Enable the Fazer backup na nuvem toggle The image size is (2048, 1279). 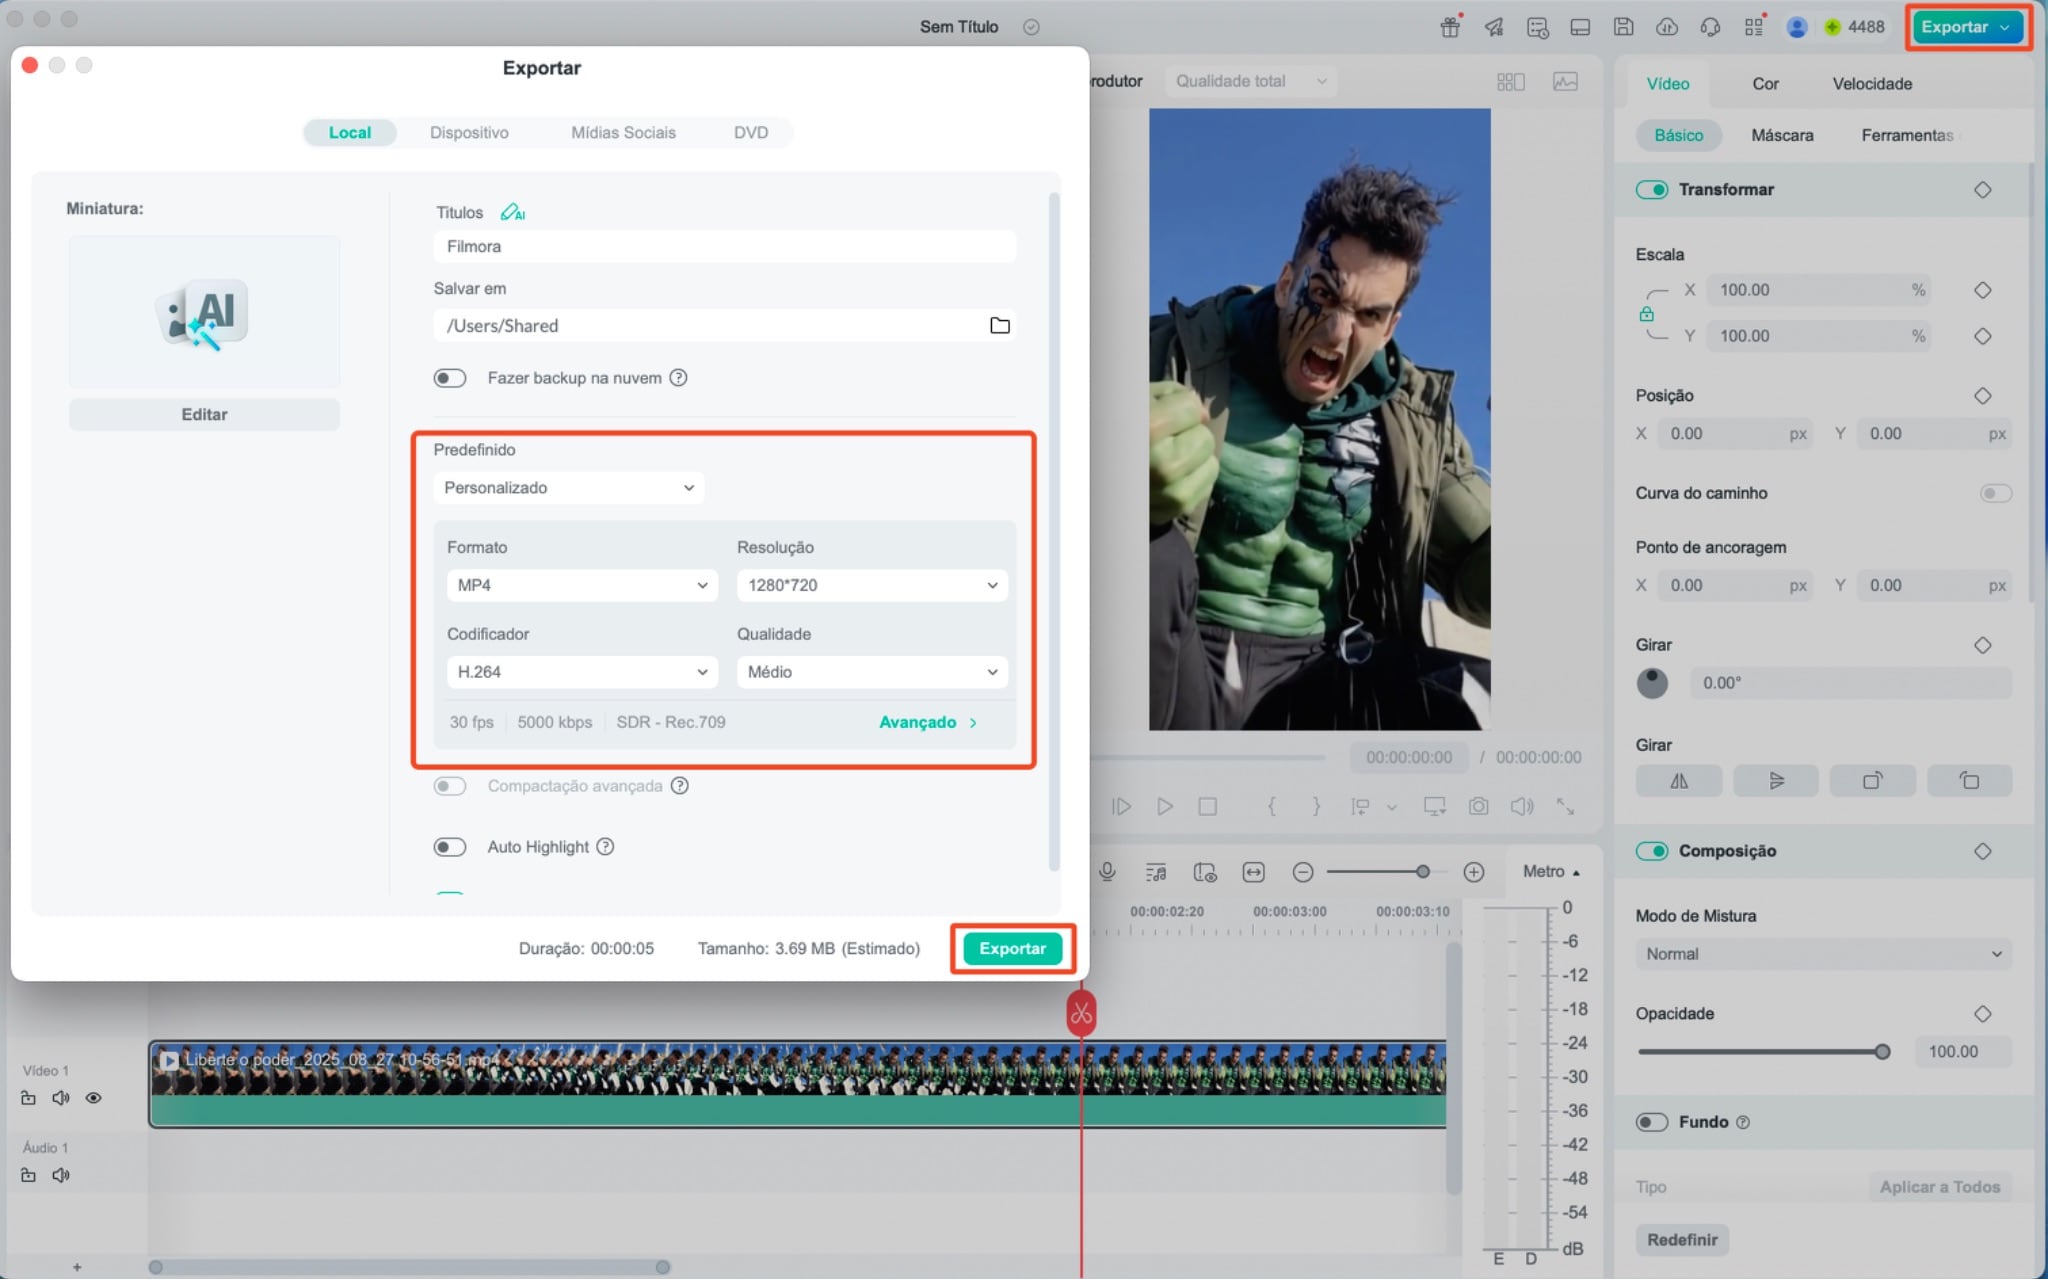pyautogui.click(x=450, y=378)
